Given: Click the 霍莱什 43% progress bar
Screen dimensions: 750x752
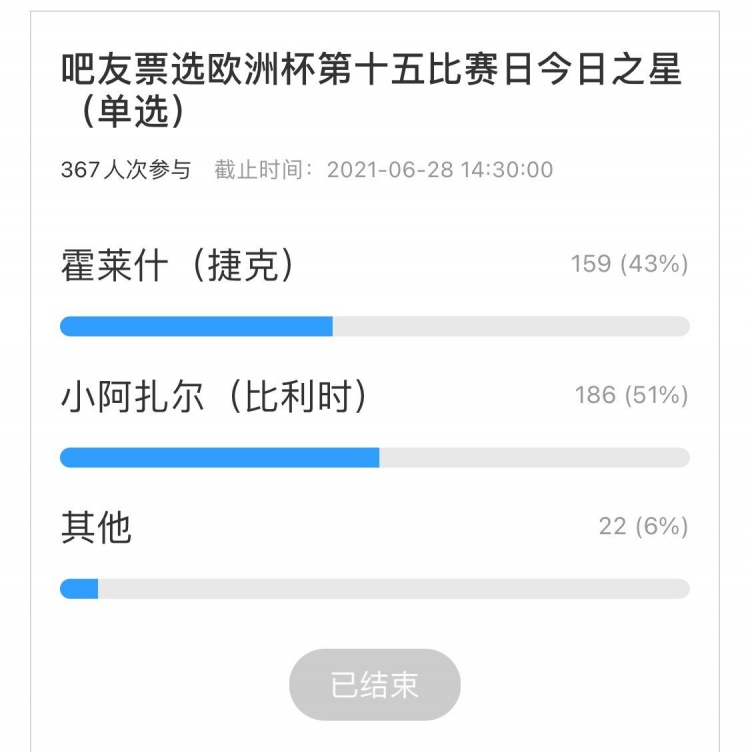Looking at the screenshot, I should click(375, 326).
